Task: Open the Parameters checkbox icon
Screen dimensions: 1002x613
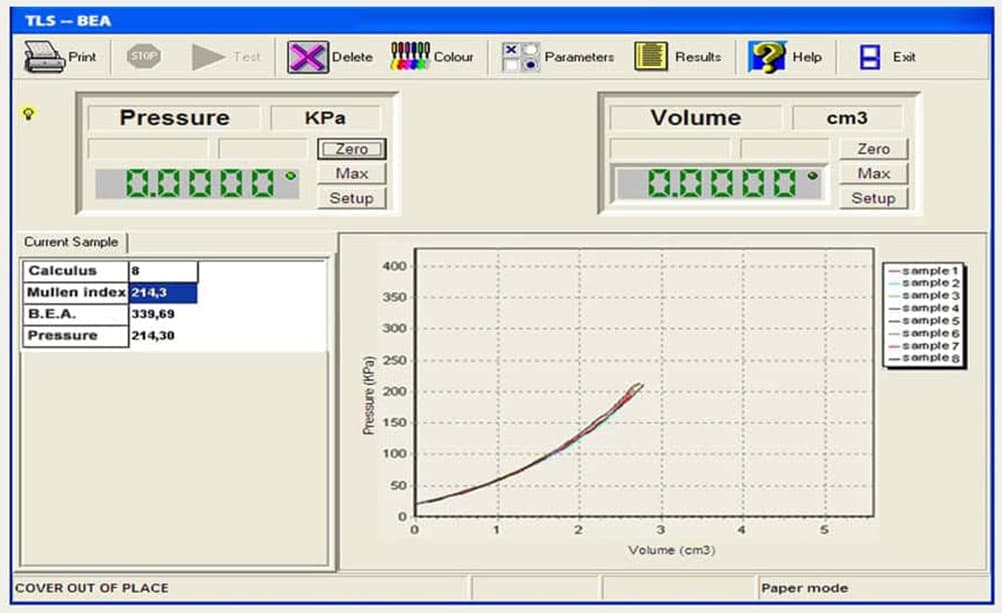Action: point(520,57)
